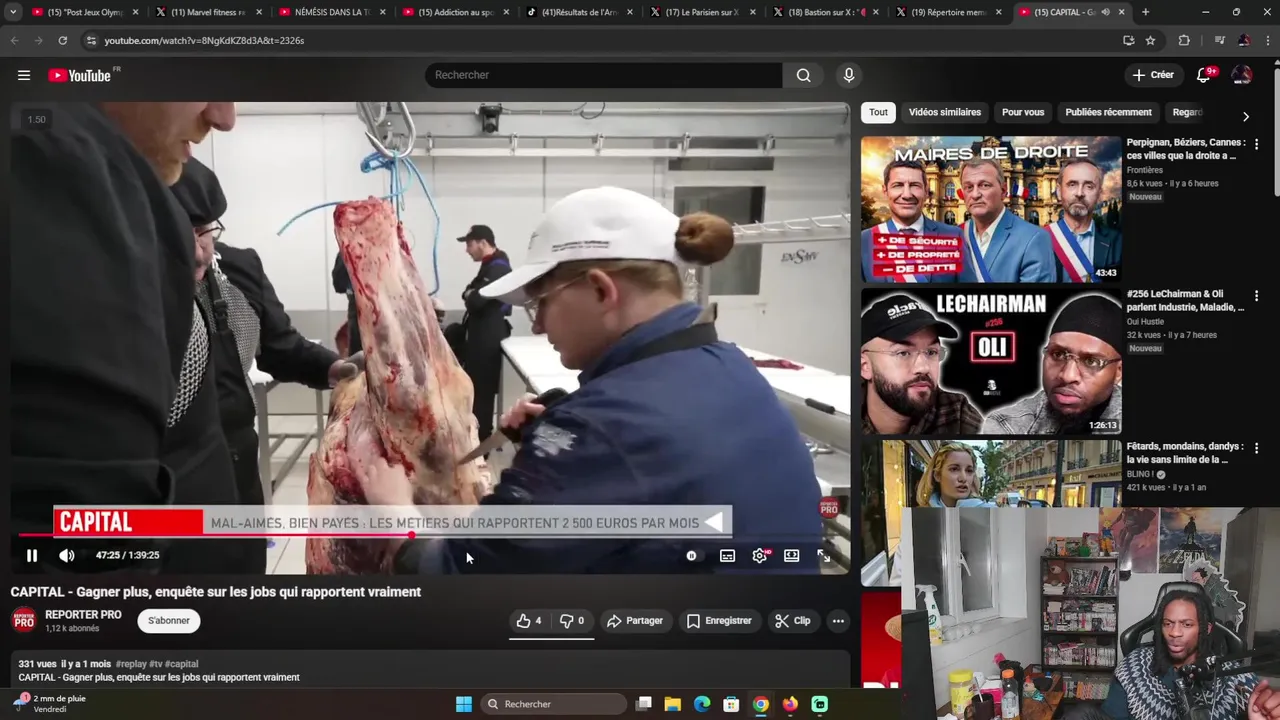Reload the page
Image resolution: width=1280 pixels, height=720 pixels.
pos(62,40)
